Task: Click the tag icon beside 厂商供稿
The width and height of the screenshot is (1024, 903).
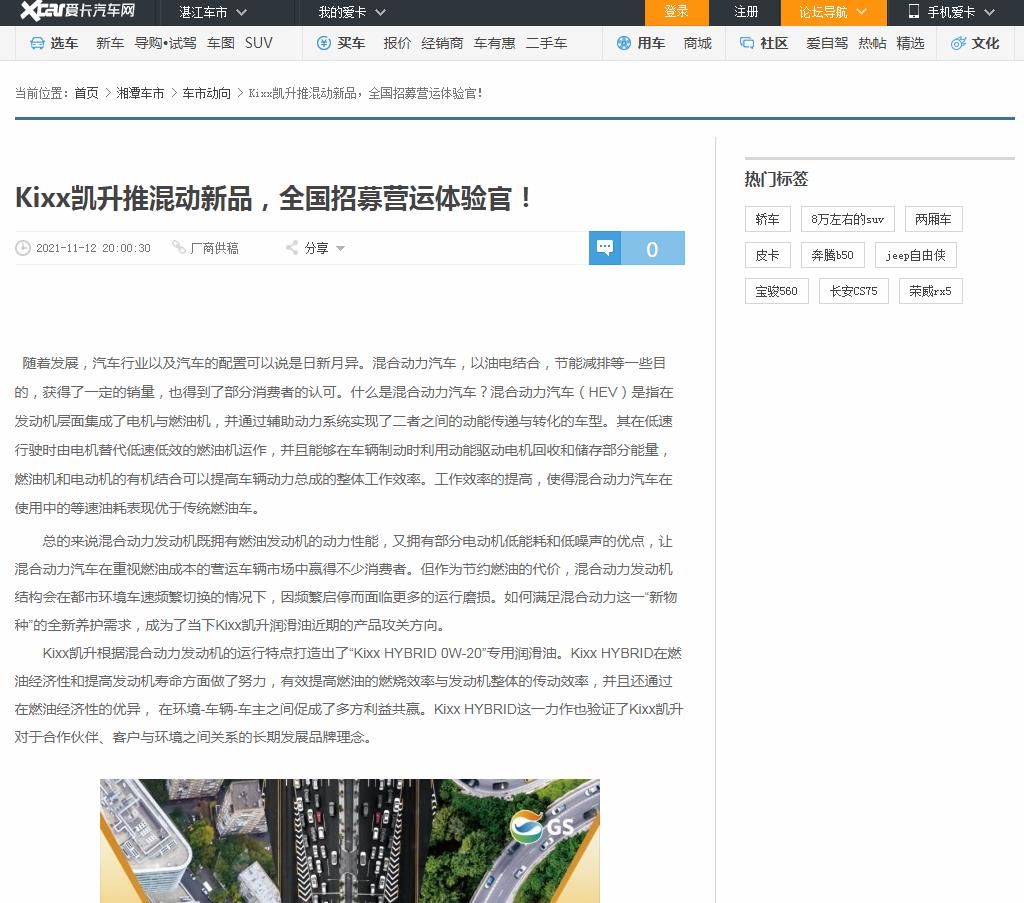Action: [x=178, y=247]
